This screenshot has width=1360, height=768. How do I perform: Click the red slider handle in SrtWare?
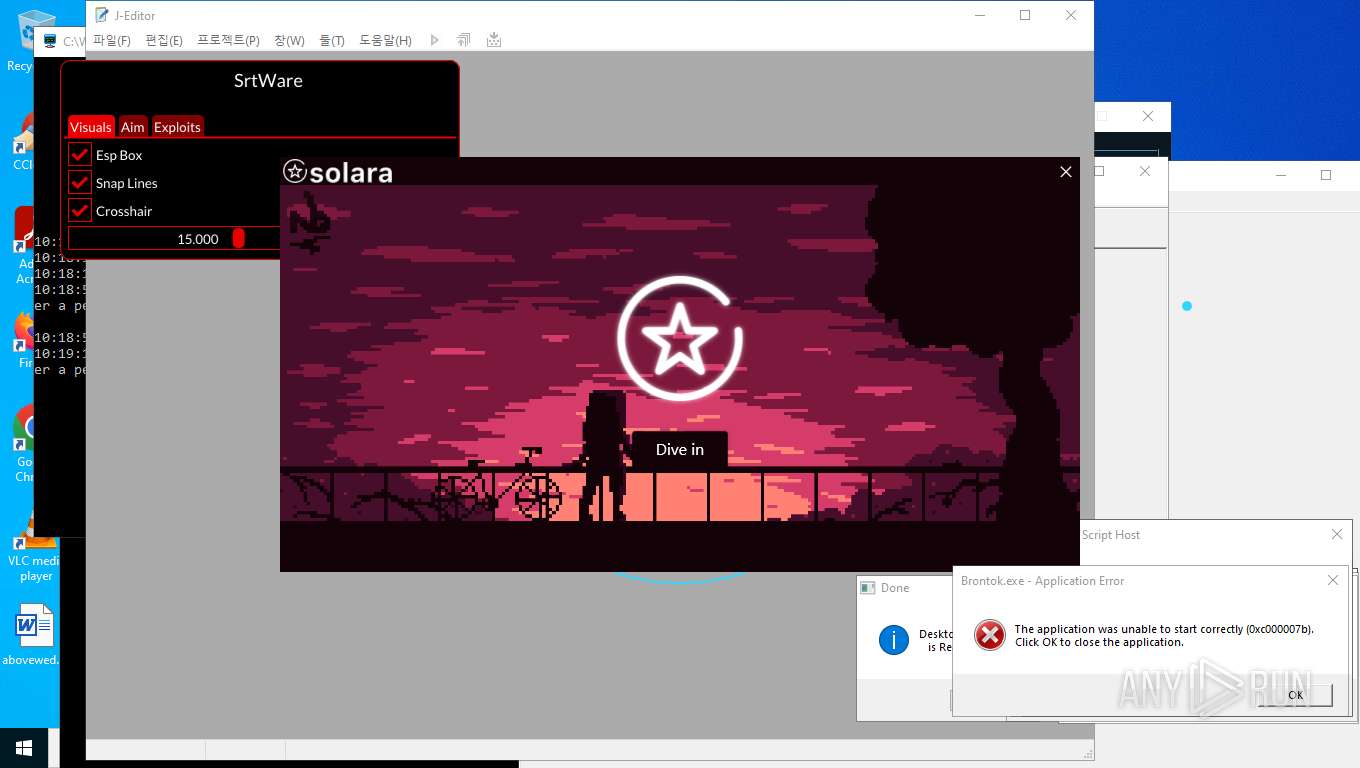(x=238, y=238)
